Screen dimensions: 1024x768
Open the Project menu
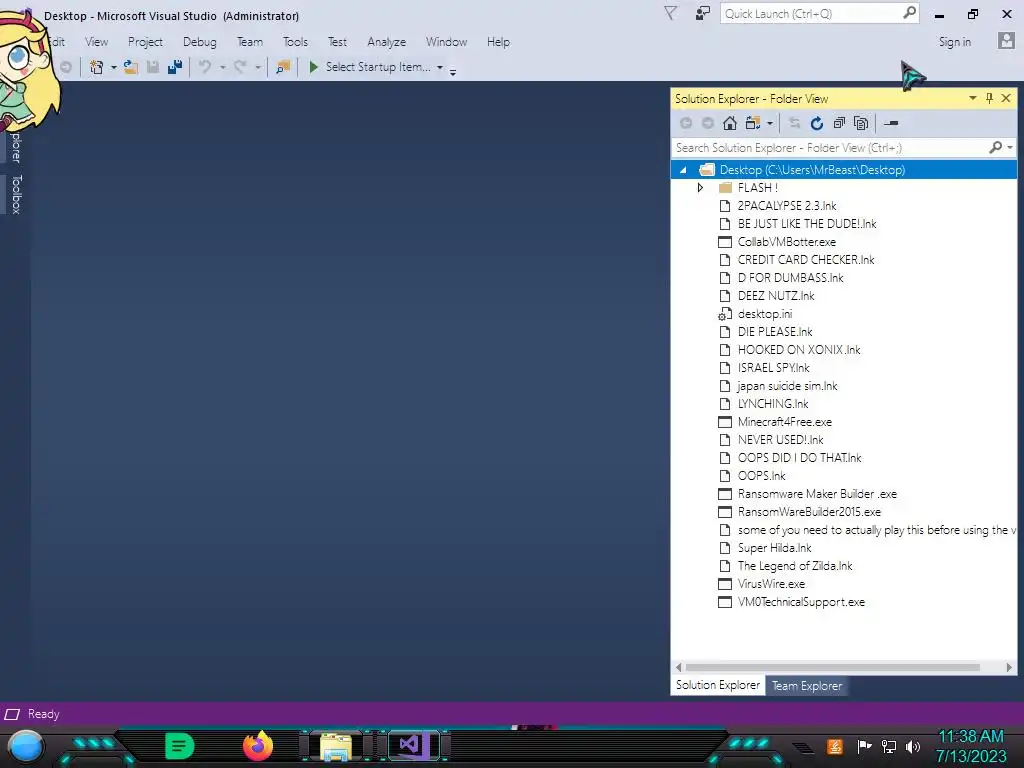tap(145, 42)
